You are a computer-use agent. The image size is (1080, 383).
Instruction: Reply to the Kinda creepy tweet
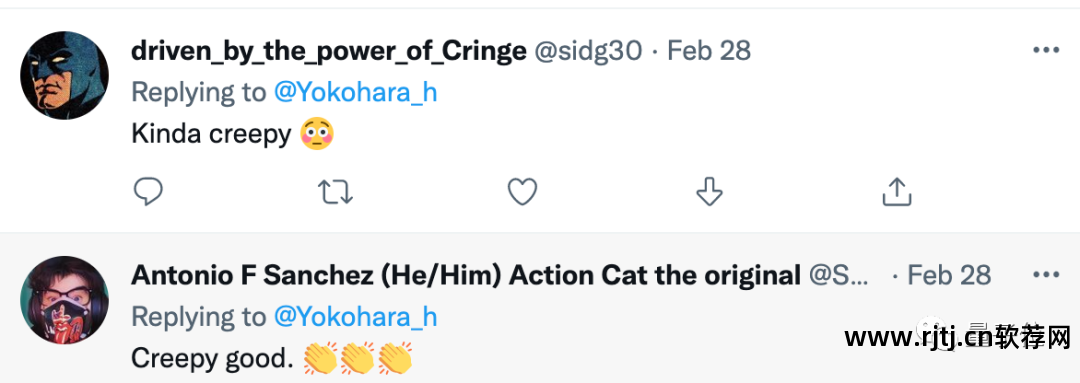[x=147, y=192]
